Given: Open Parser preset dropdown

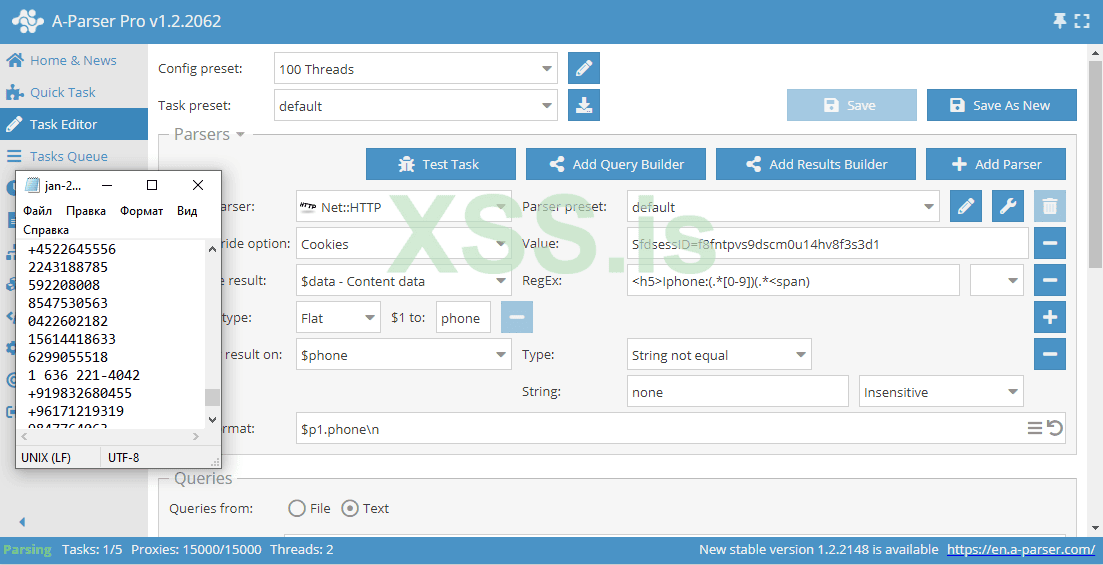Looking at the screenshot, I should [x=783, y=207].
